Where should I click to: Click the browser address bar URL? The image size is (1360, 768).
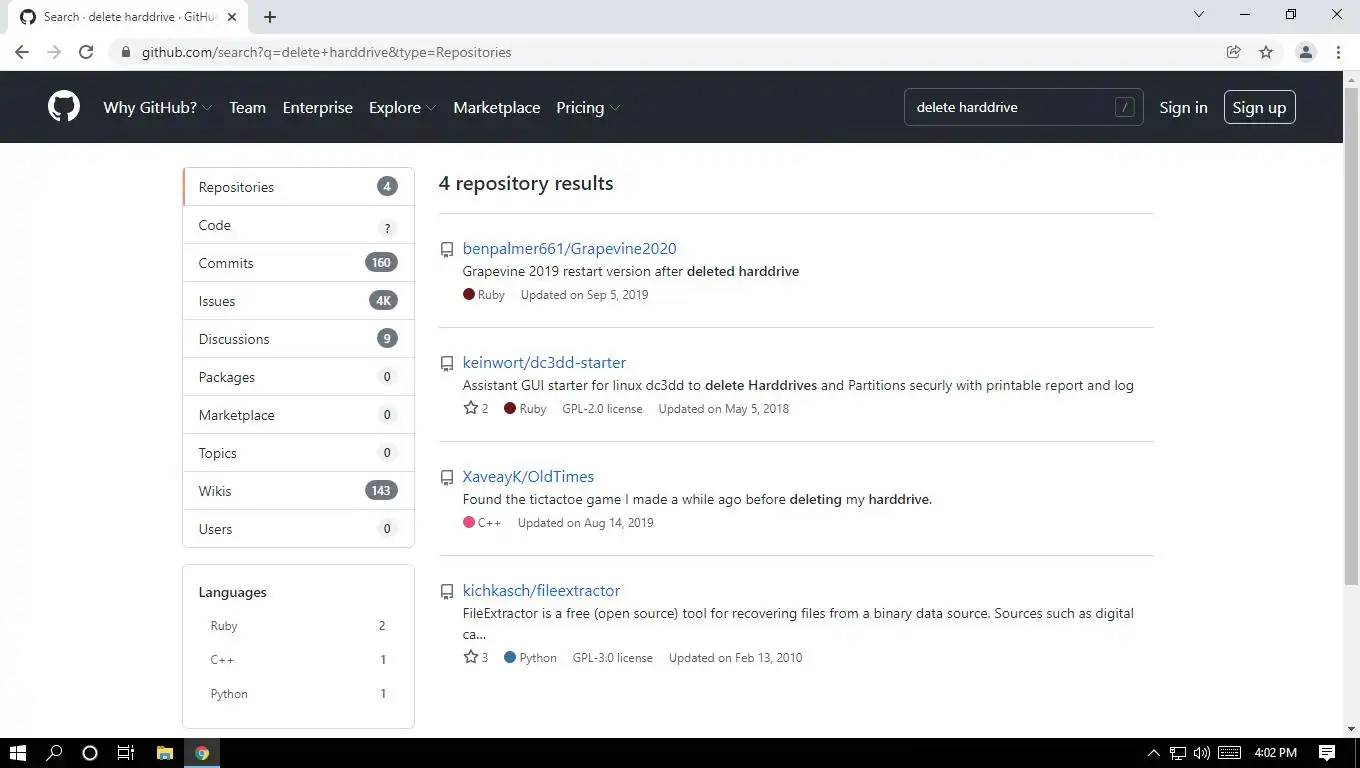(x=326, y=52)
